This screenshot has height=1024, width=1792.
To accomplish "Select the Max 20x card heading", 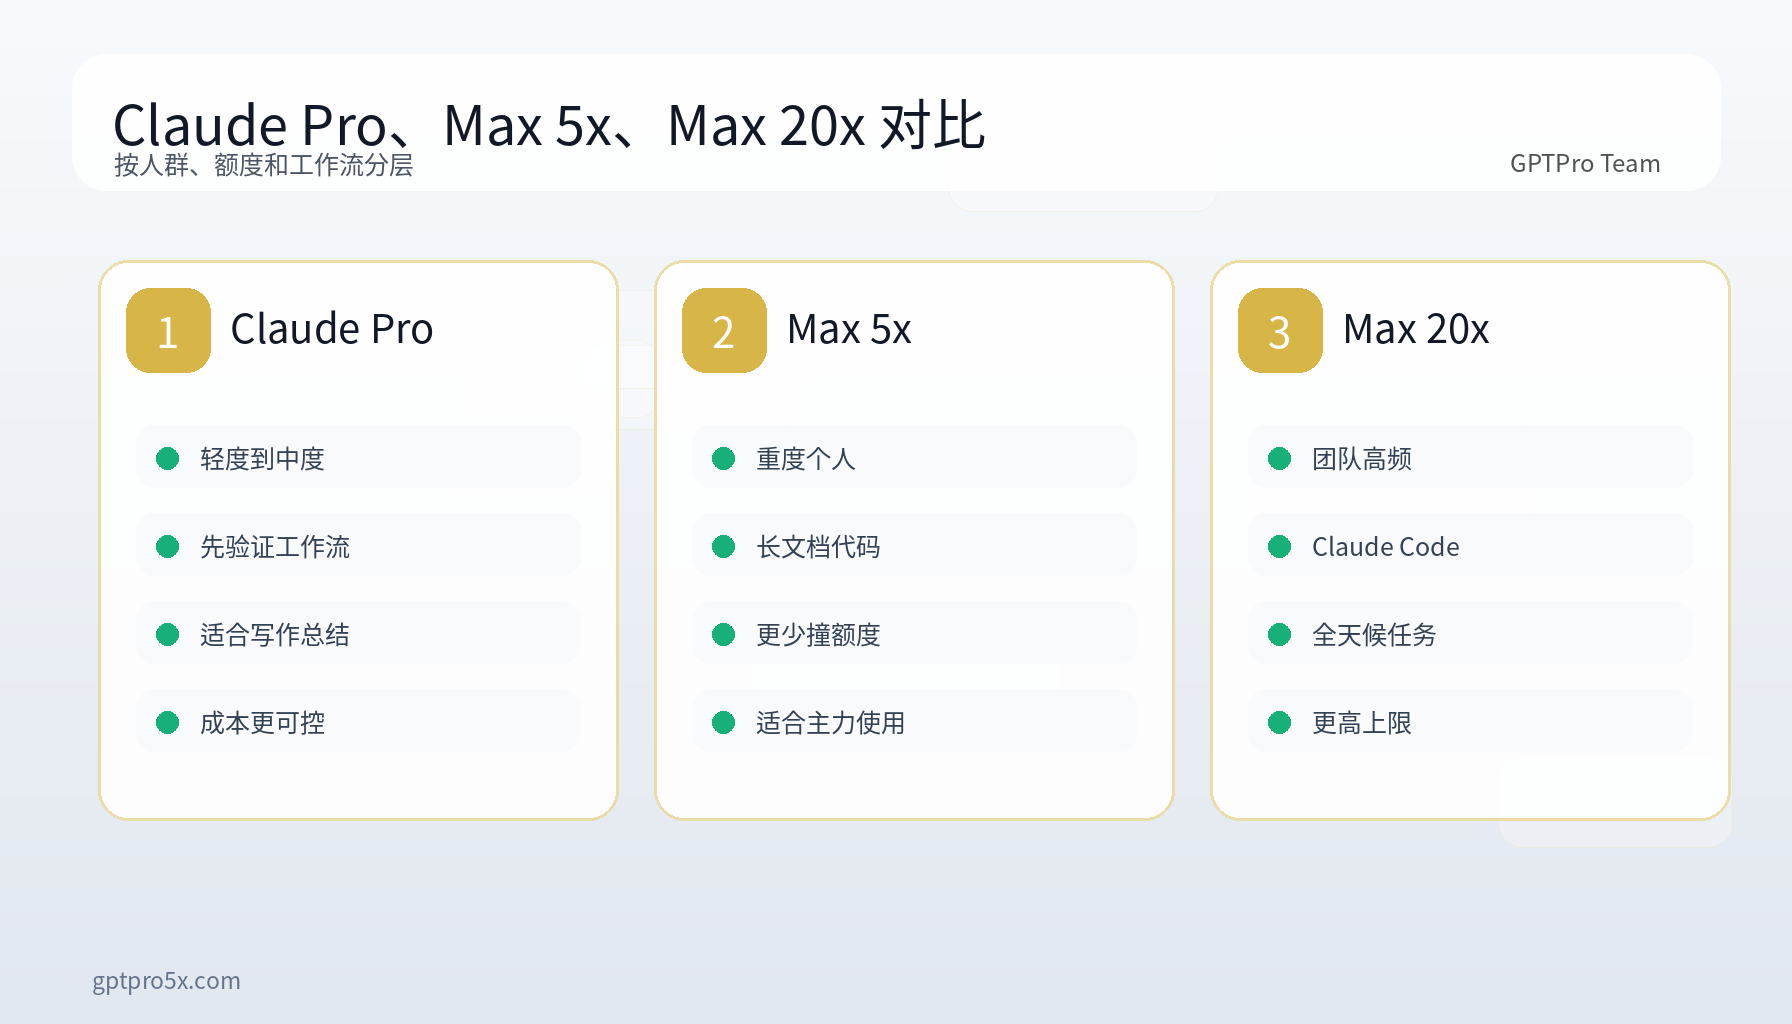I will [1416, 329].
